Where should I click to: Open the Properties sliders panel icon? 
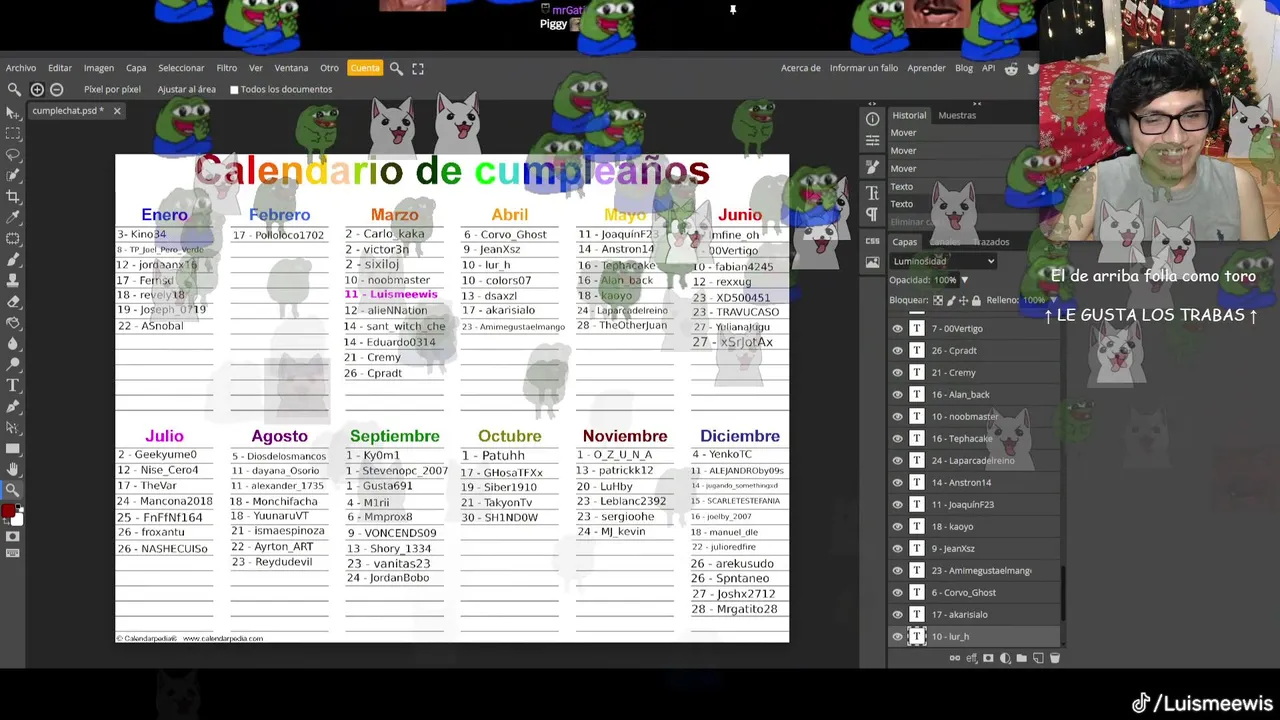pos(872,141)
